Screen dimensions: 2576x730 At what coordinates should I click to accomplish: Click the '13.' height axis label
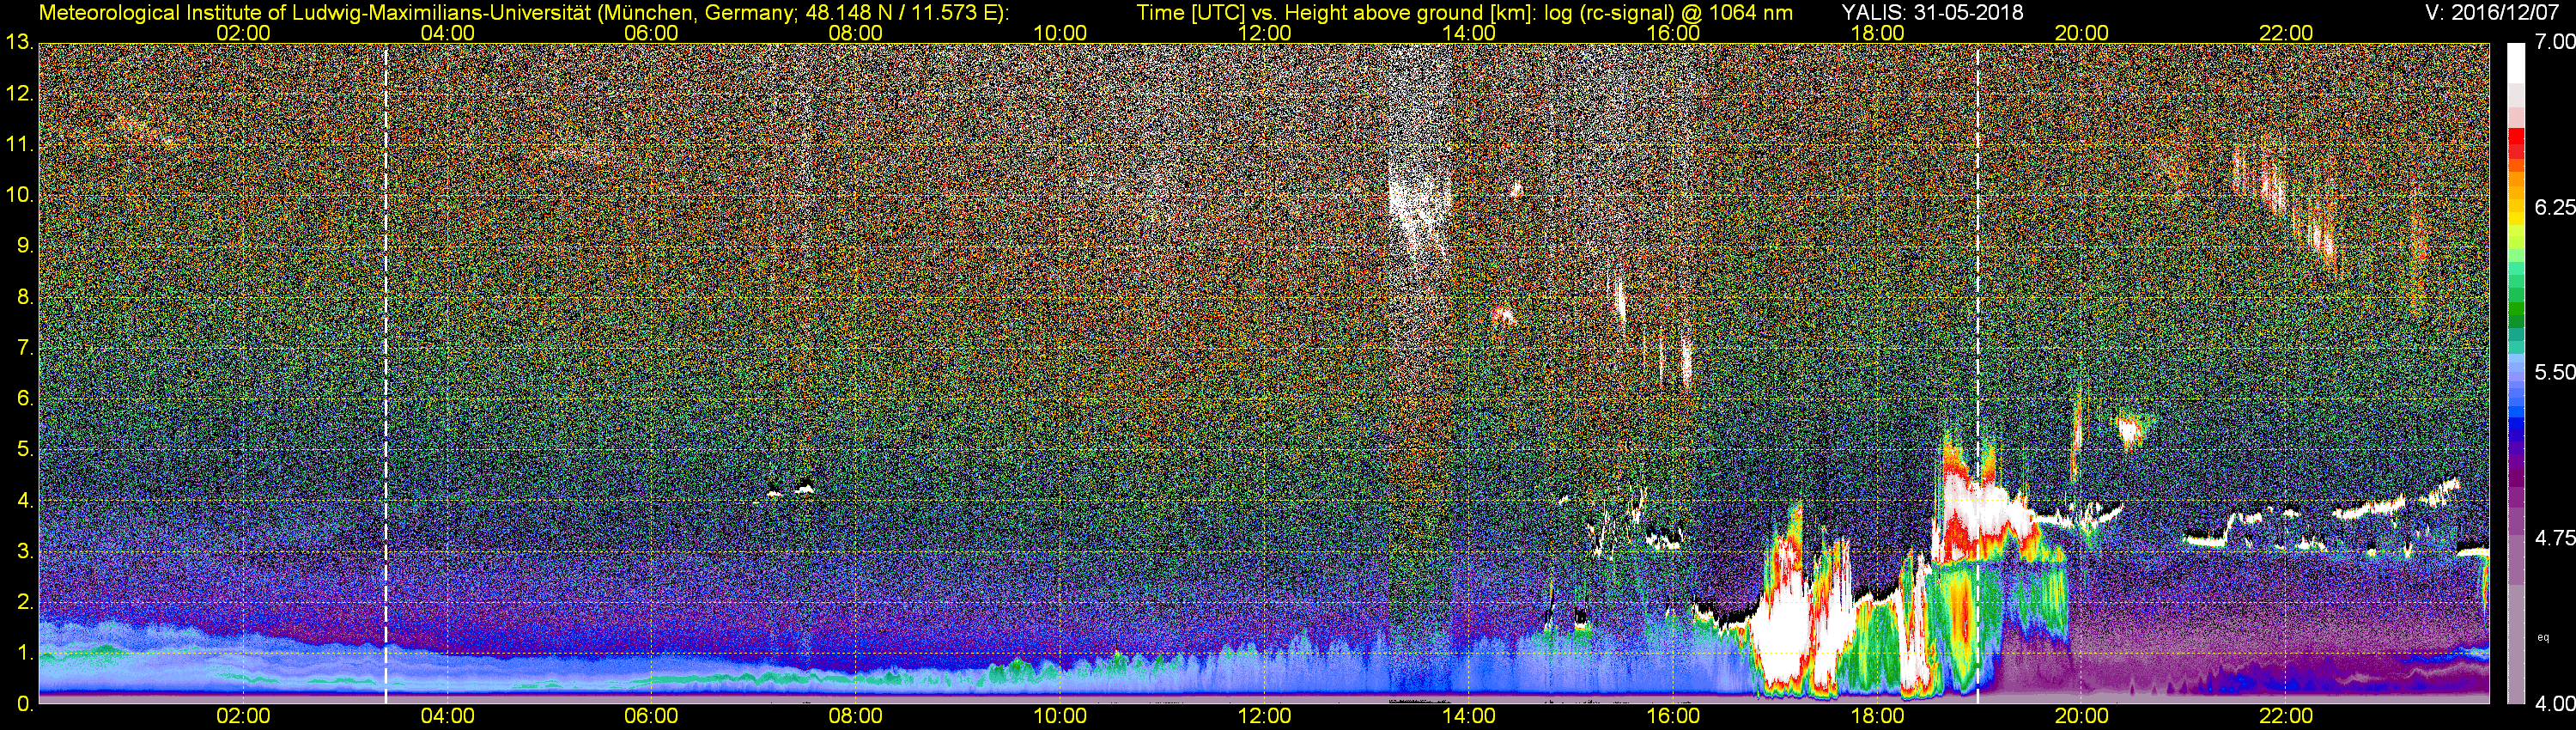click(19, 42)
